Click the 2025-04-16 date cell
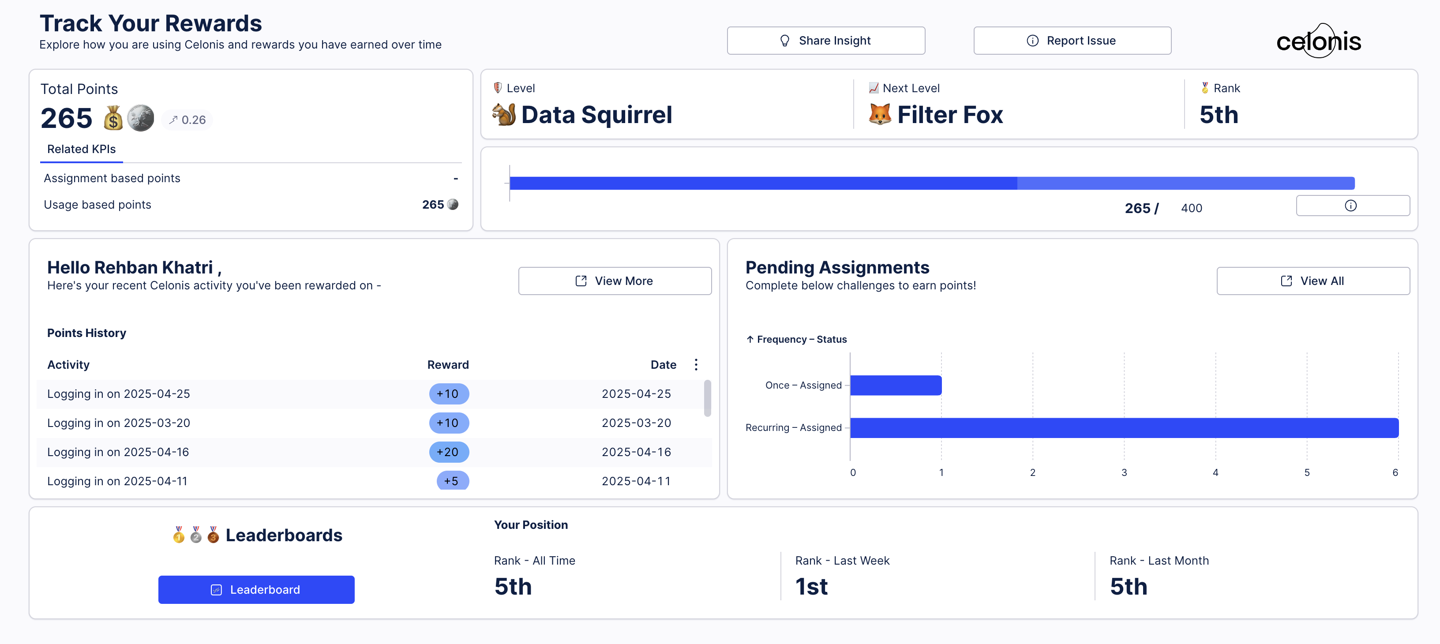 (636, 452)
